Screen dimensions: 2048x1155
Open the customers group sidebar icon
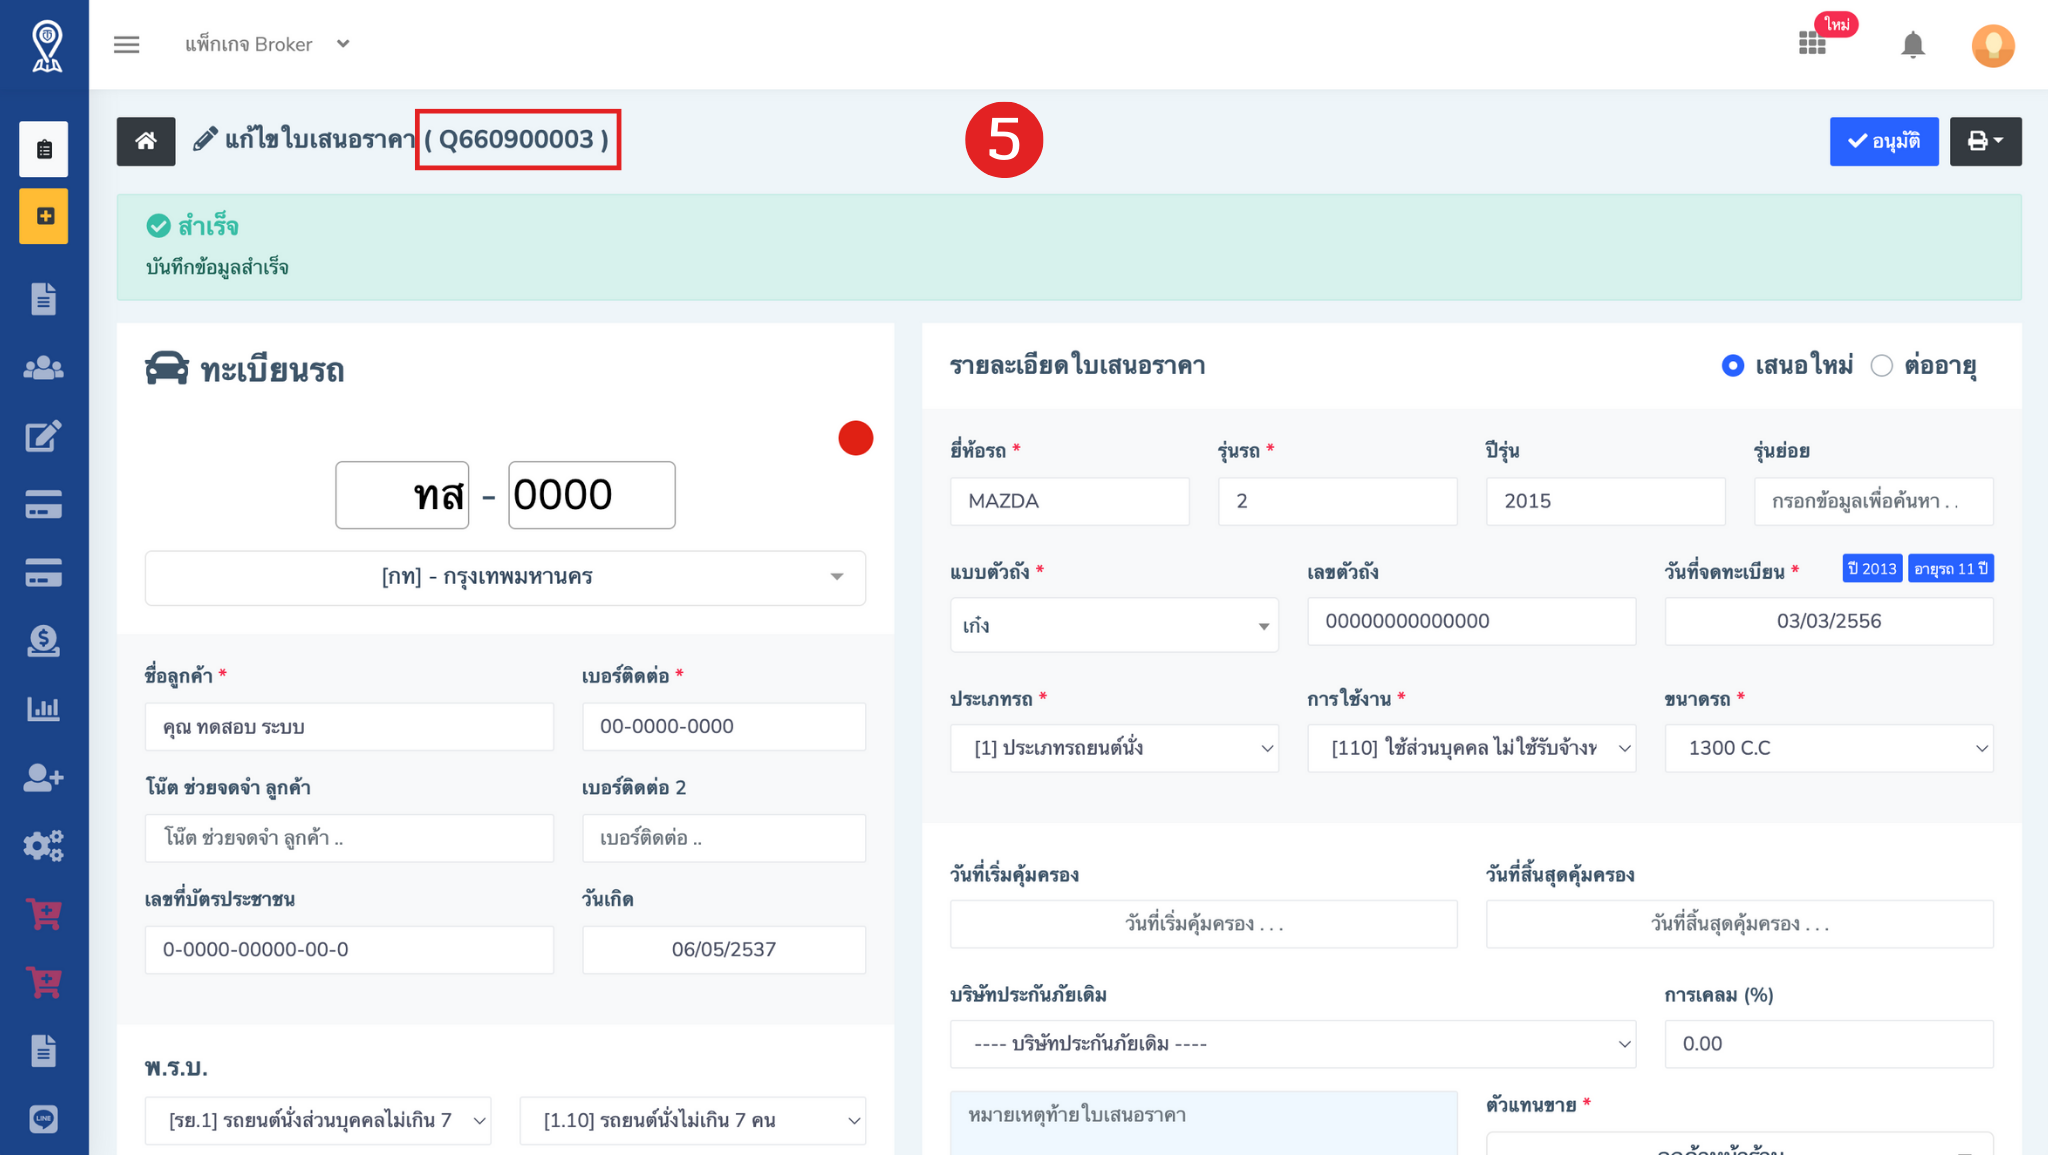click(x=44, y=368)
